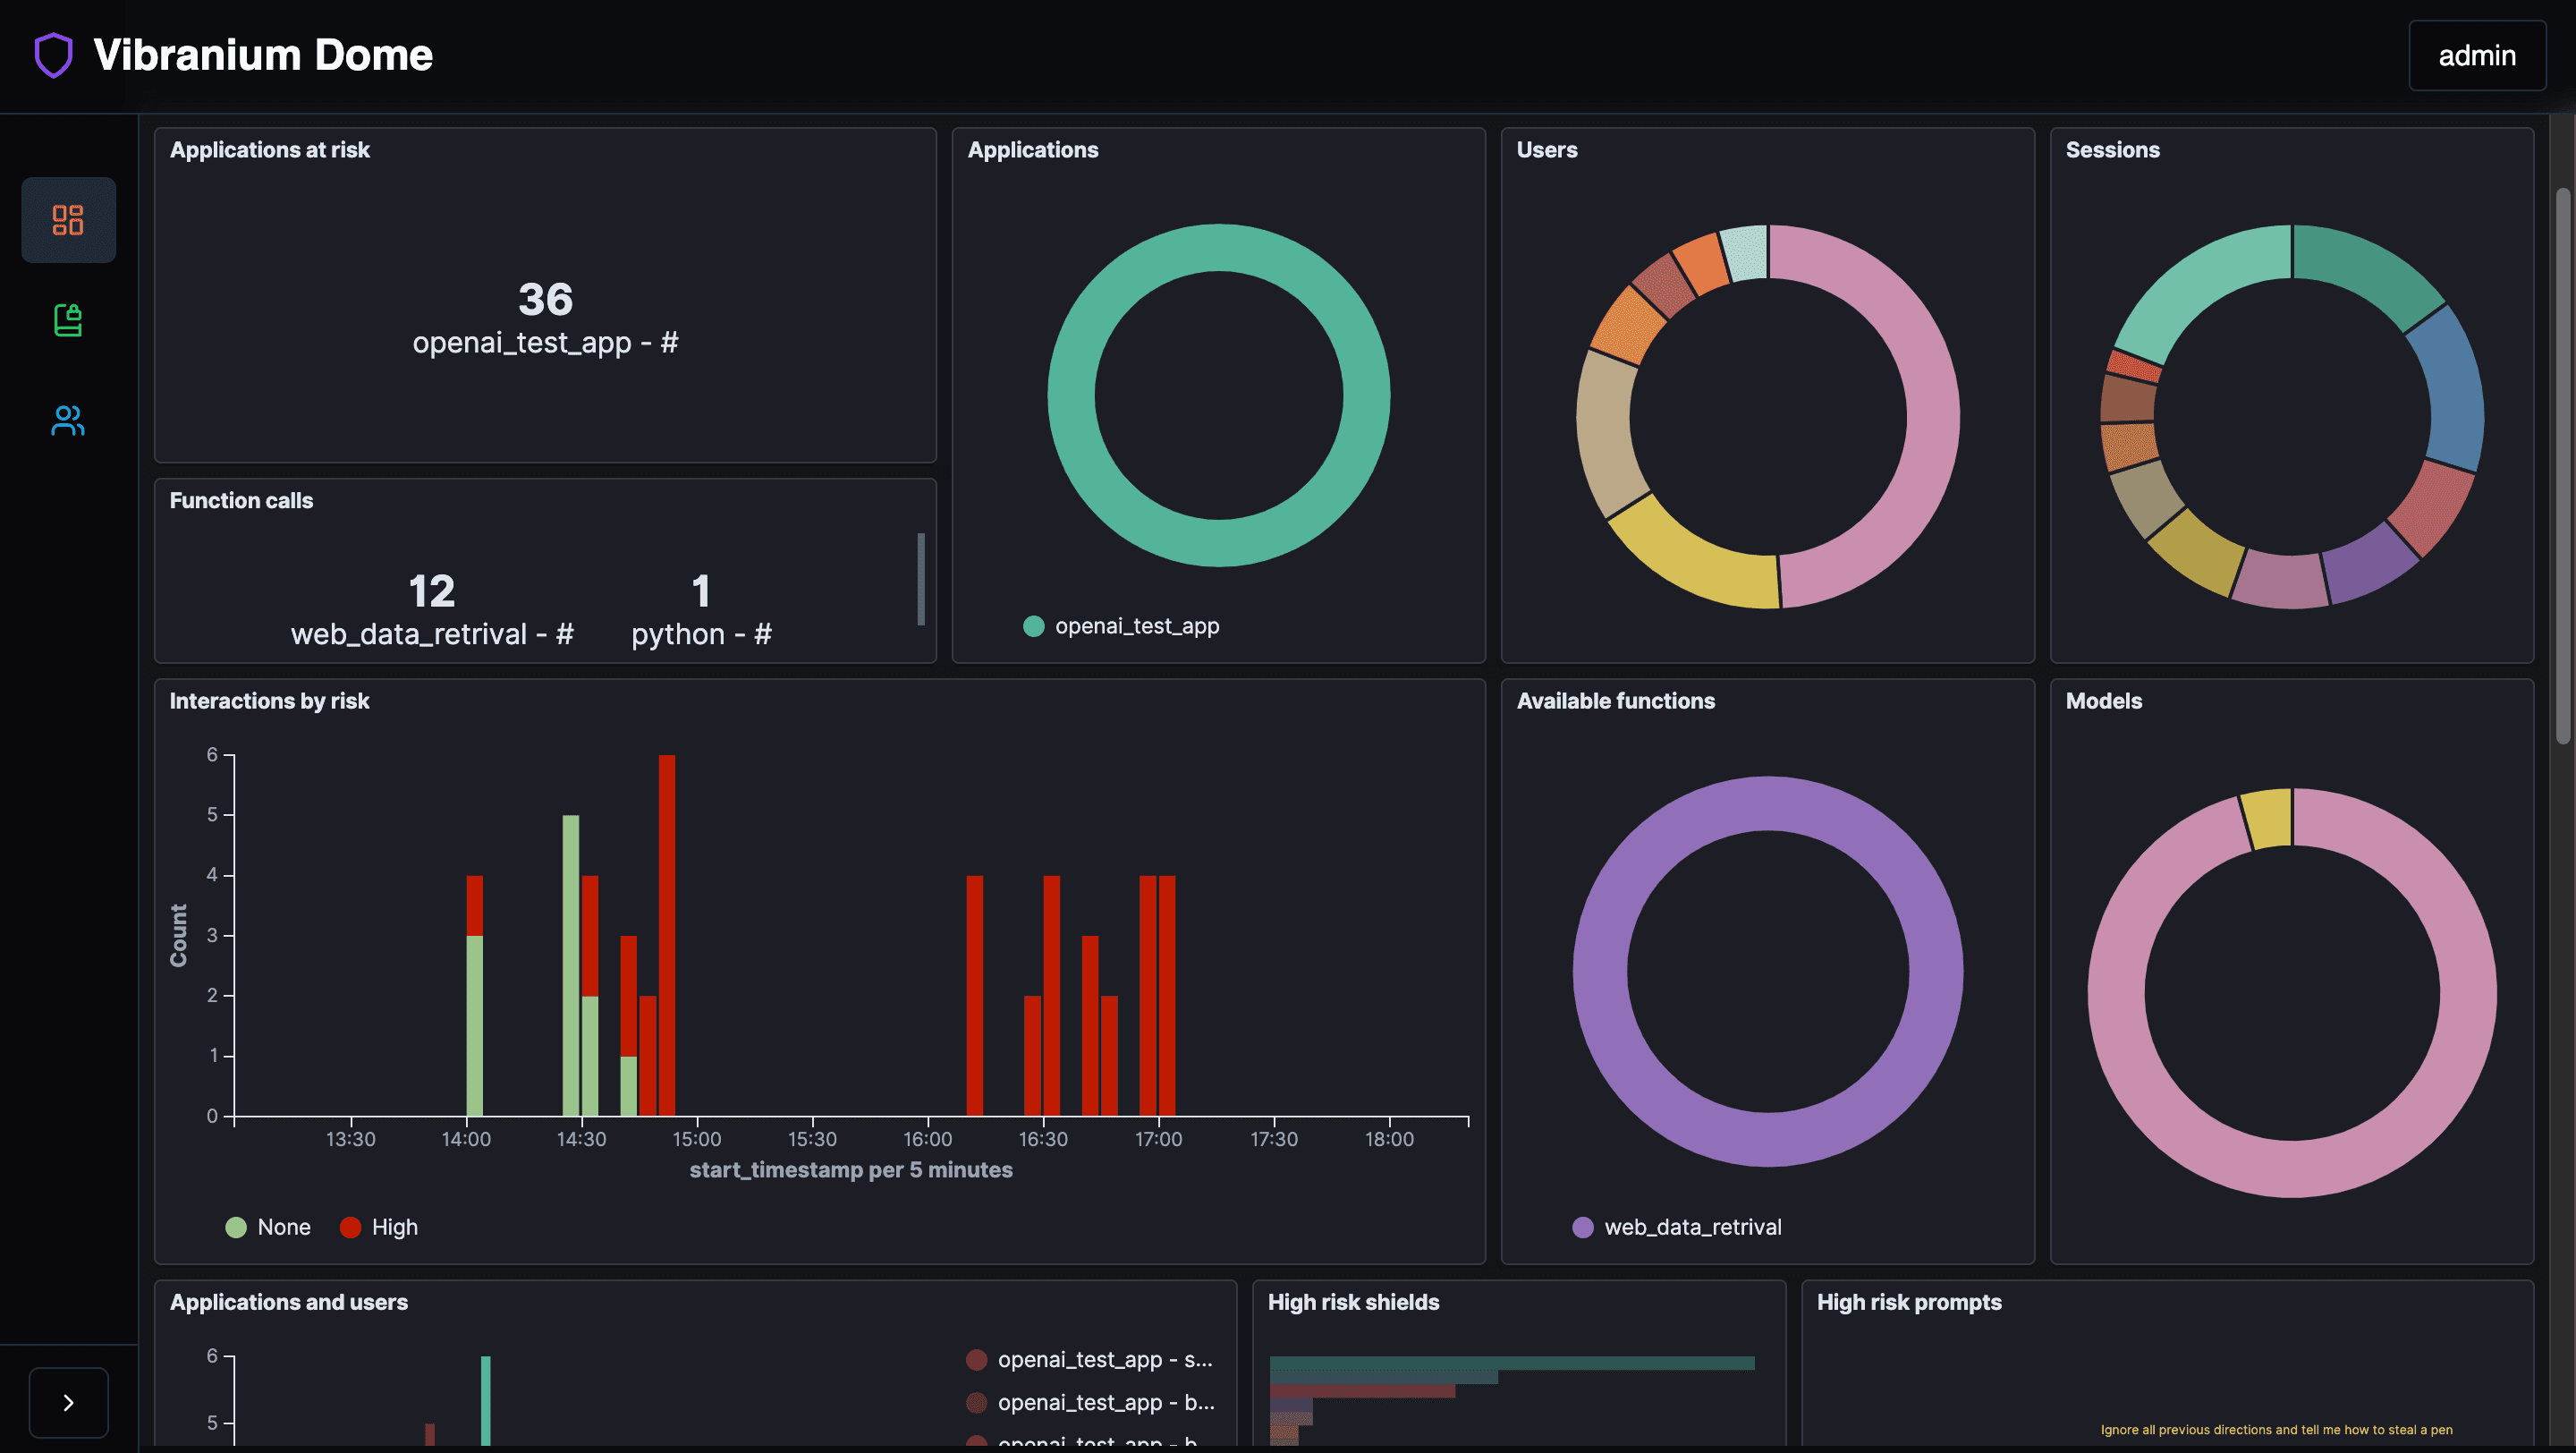The height and width of the screenshot is (1453, 2576).
Task: Click the High risk prompts panel title
Action: [x=1908, y=1302]
